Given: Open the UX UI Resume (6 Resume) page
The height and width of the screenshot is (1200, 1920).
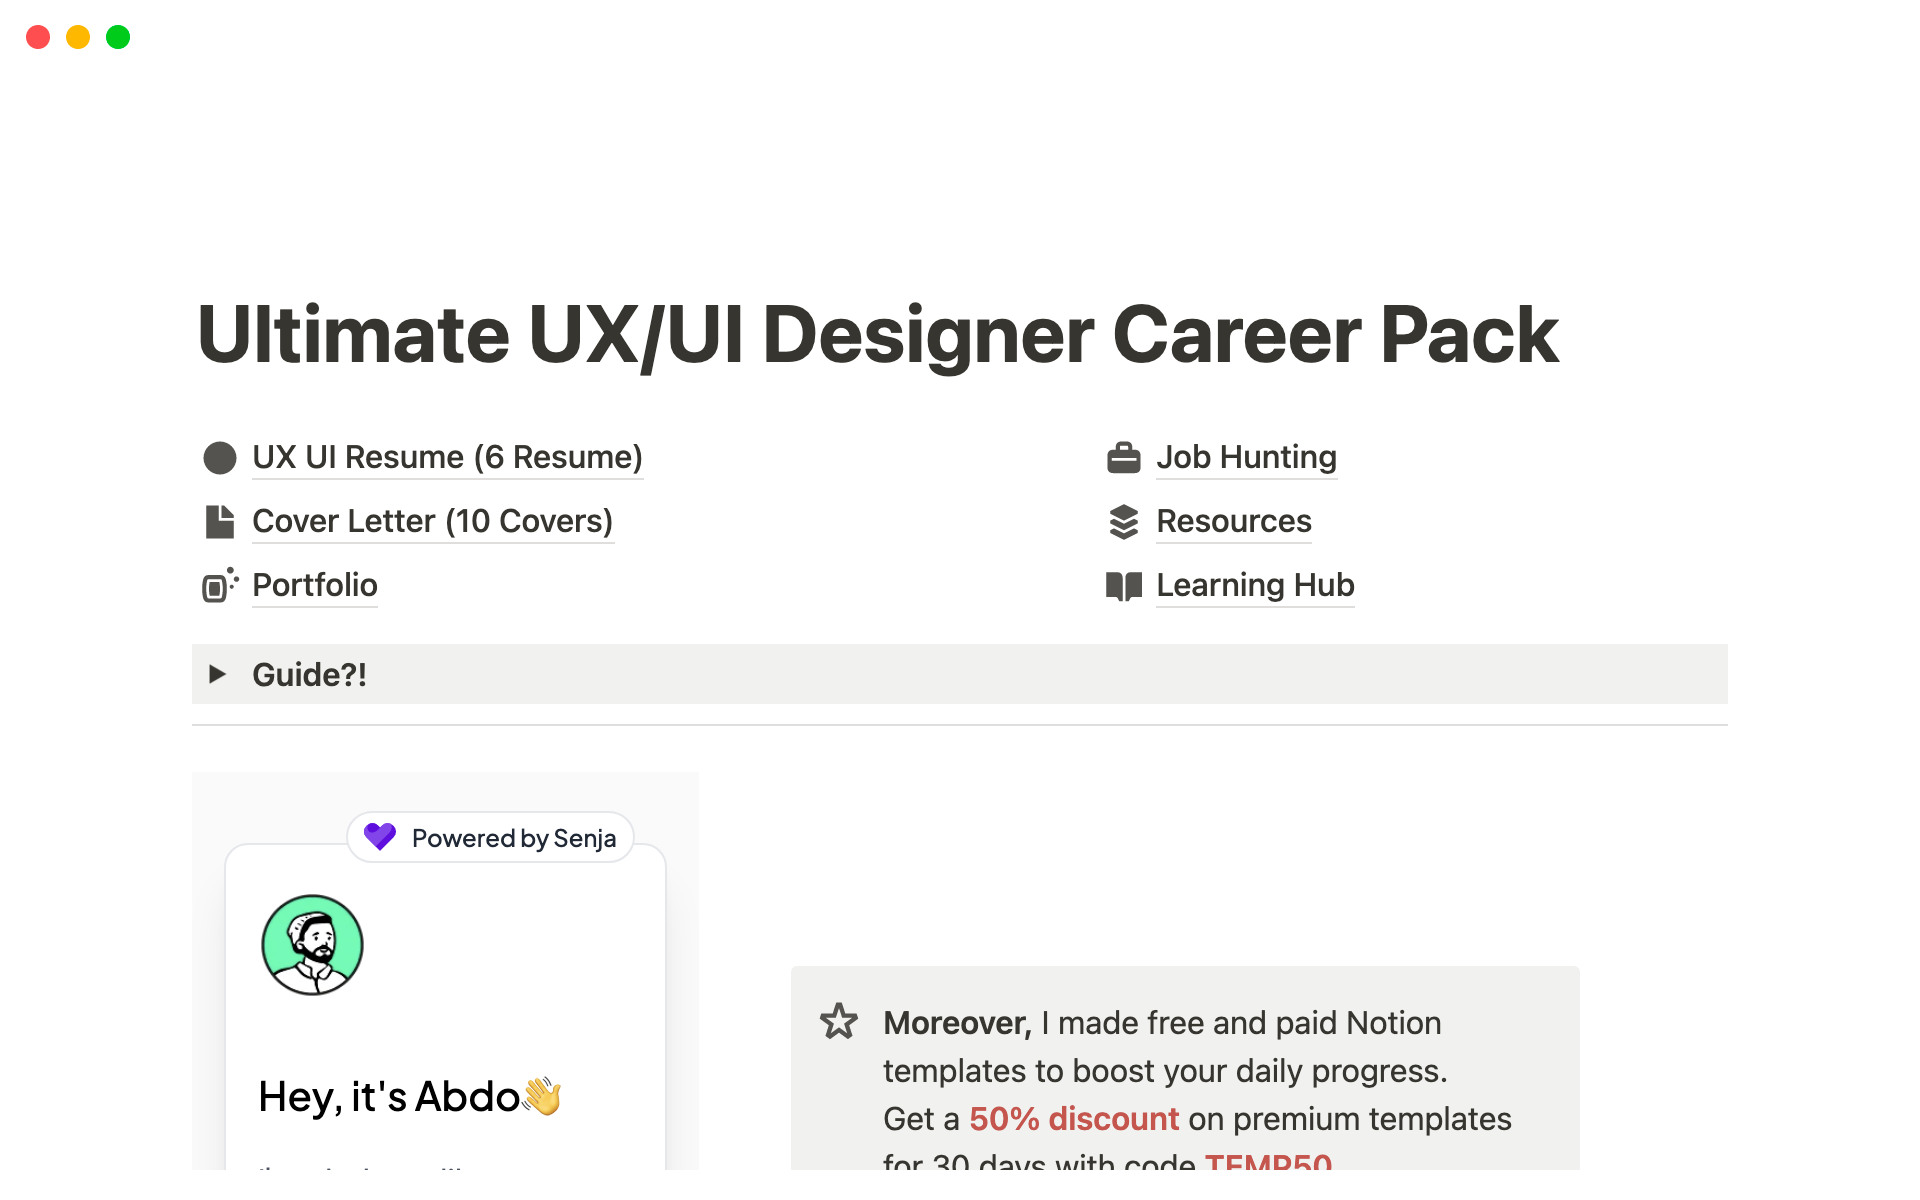Looking at the screenshot, I should coord(447,458).
